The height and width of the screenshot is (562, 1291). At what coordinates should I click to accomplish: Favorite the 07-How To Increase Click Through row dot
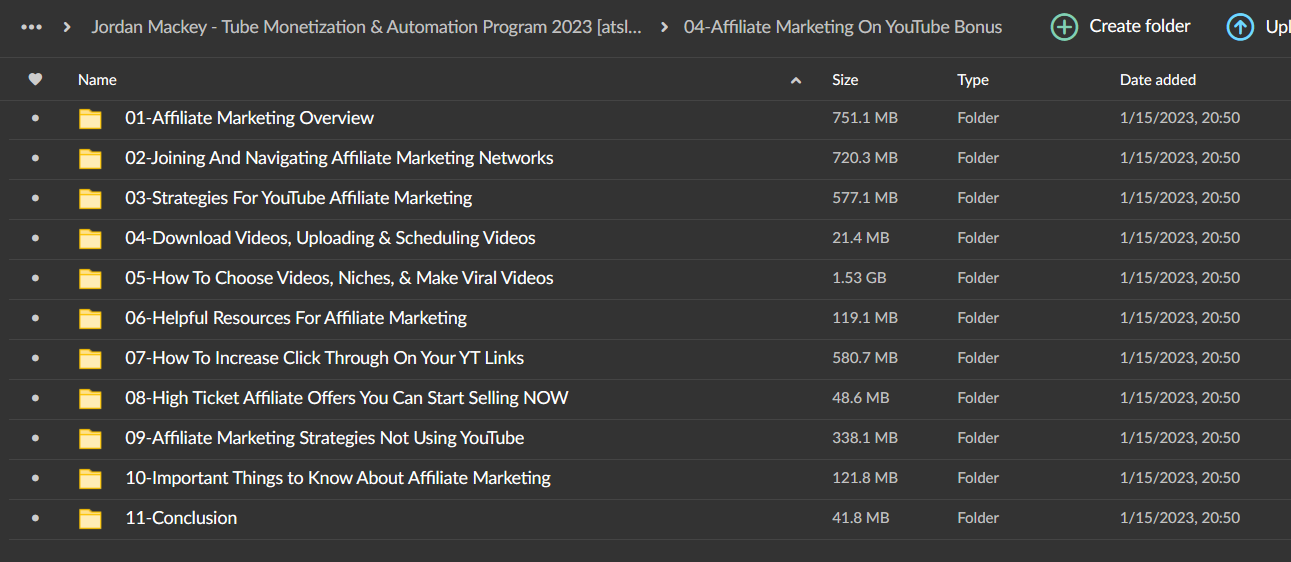coord(36,358)
